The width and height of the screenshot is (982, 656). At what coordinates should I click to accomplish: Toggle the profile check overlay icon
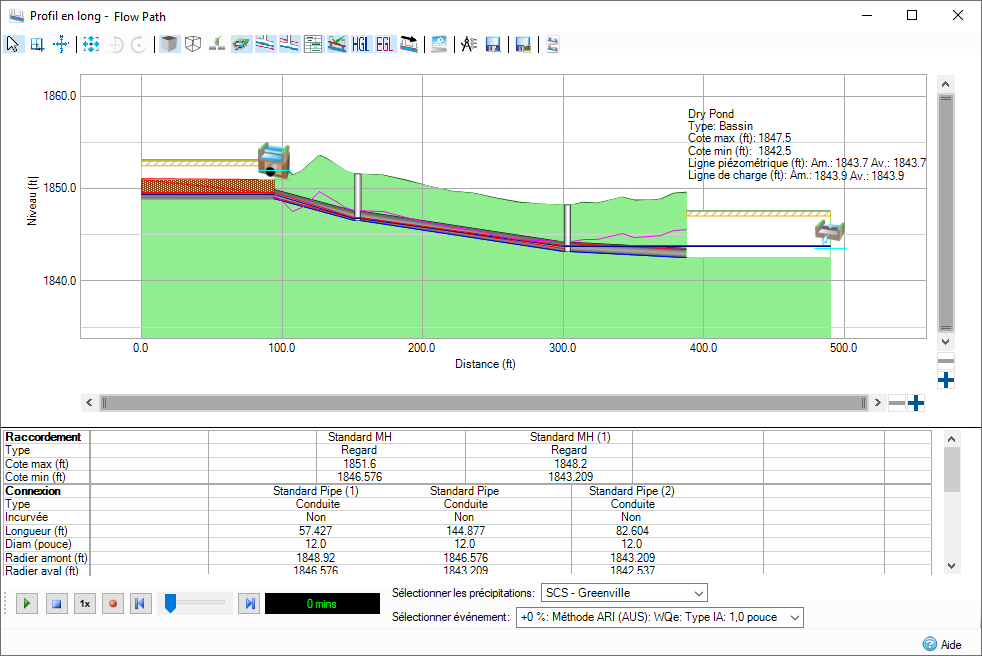pyautogui.click(x=337, y=44)
